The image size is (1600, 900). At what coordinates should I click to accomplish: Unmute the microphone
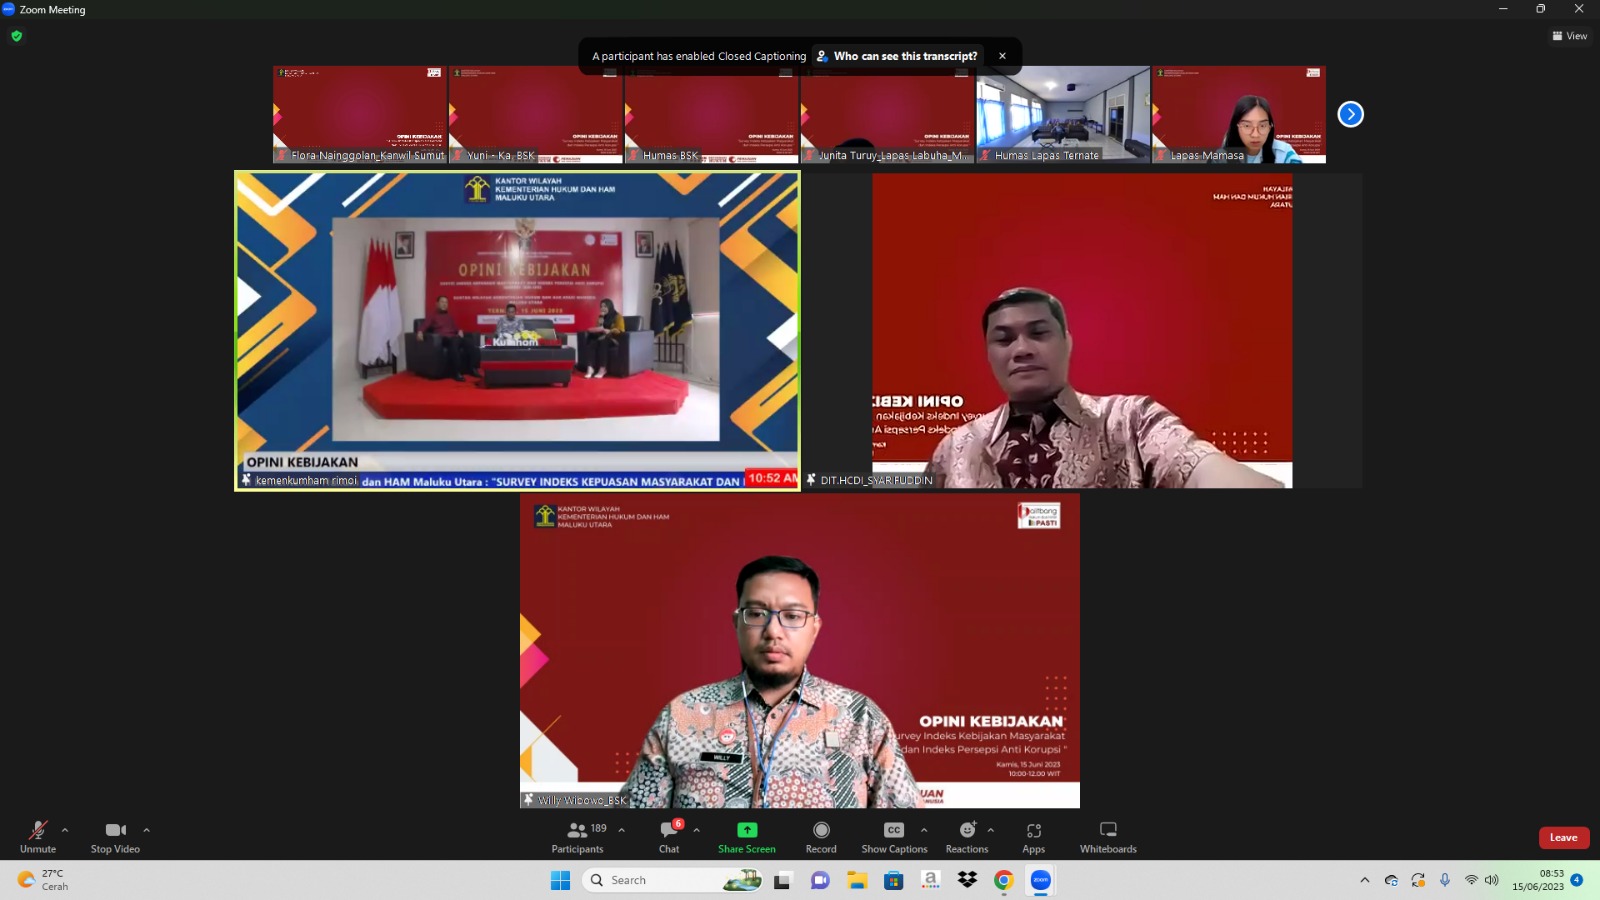point(38,837)
